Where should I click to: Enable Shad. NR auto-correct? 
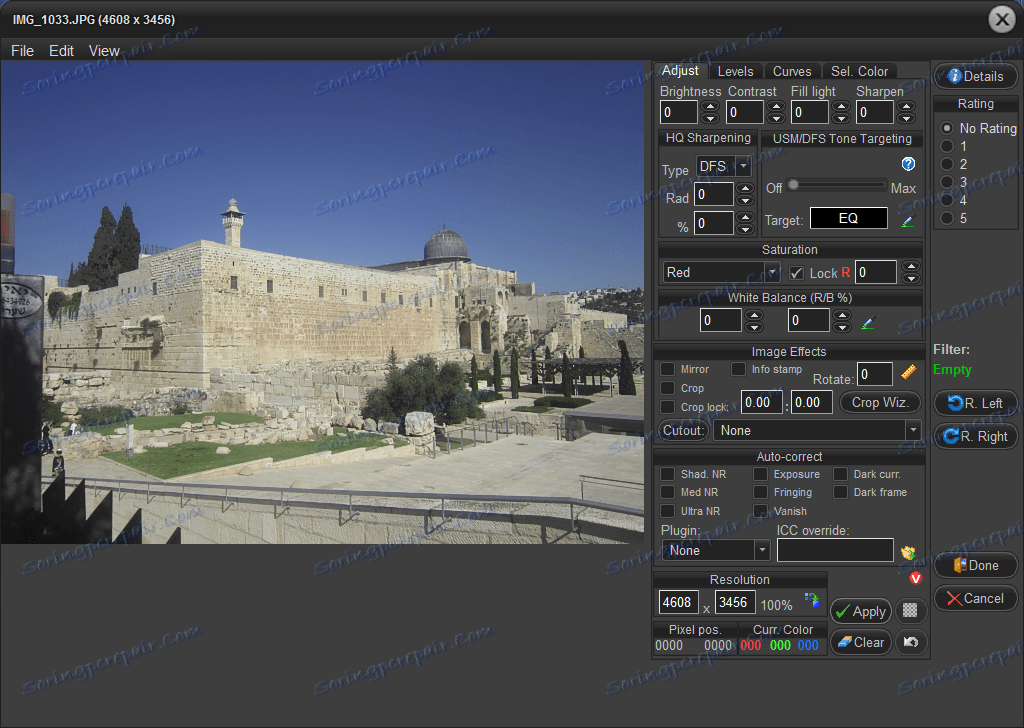click(x=667, y=474)
